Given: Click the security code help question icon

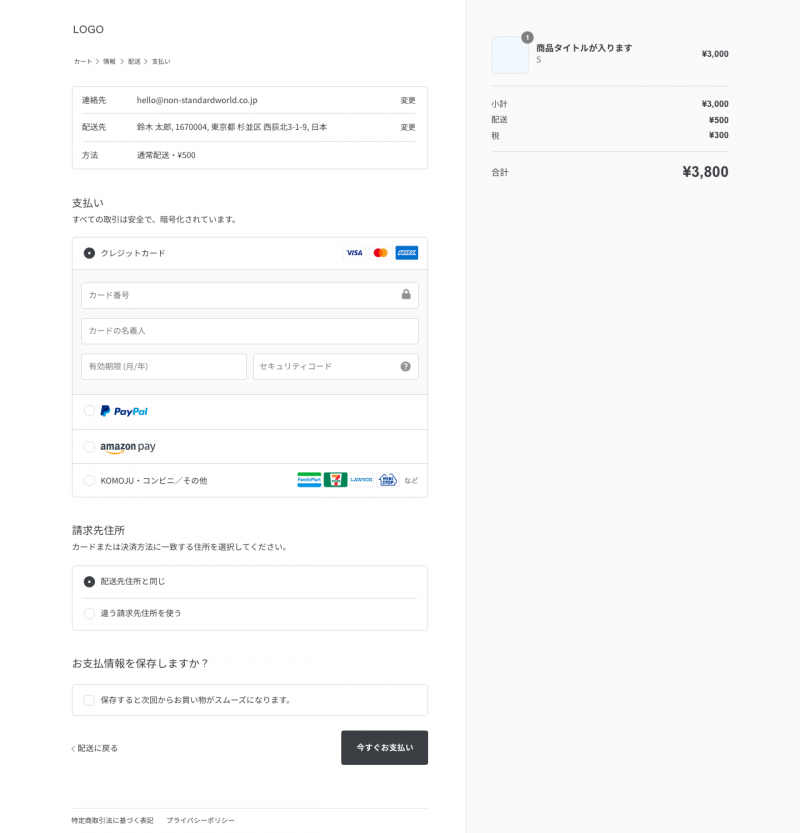Looking at the screenshot, I should tap(405, 367).
